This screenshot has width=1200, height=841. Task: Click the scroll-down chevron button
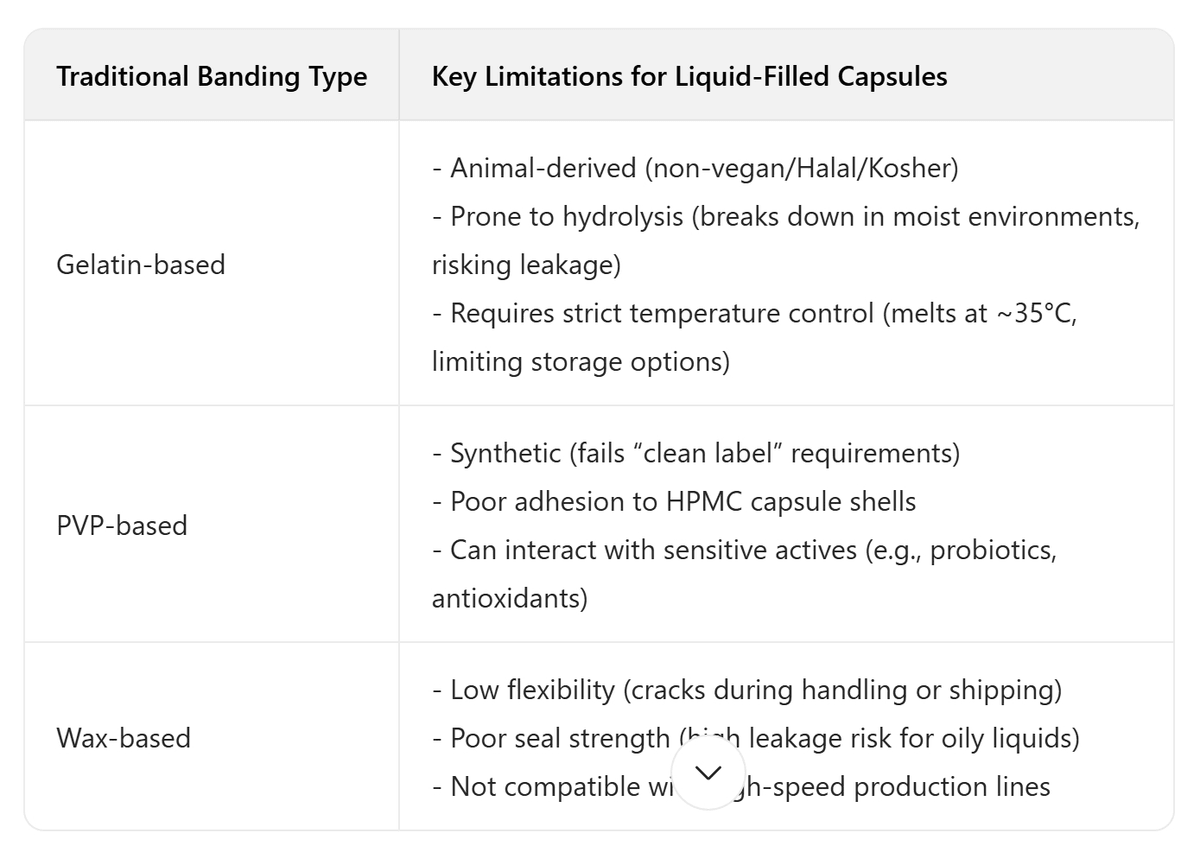pos(708,773)
